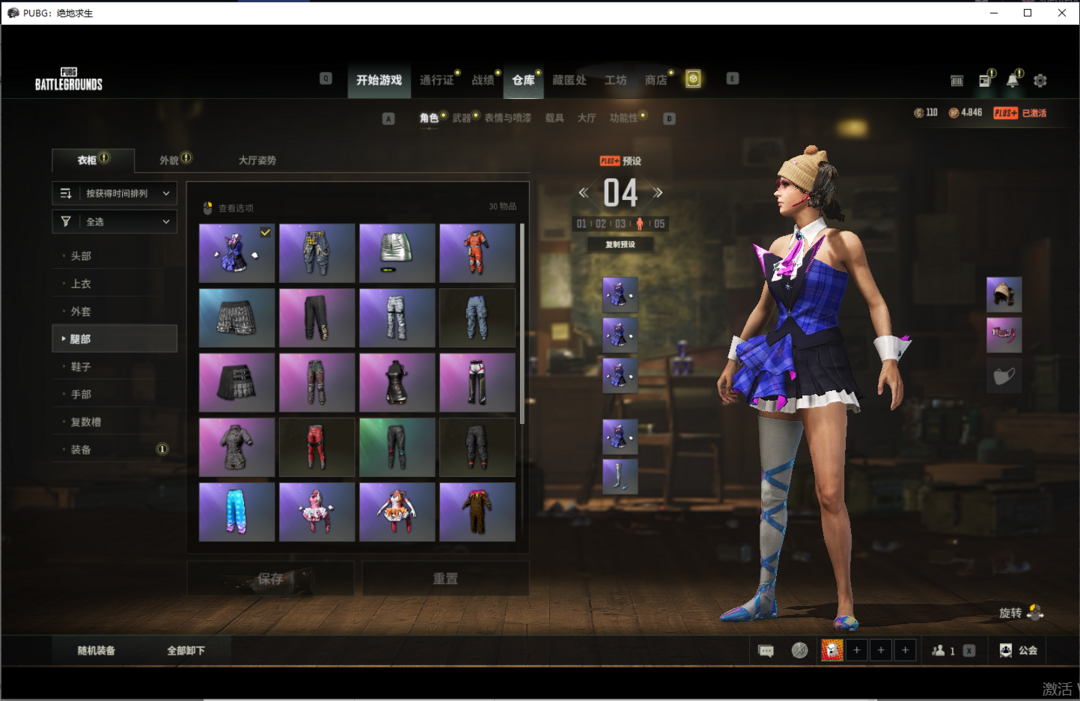Open the 商店 store menu

(x=656, y=80)
